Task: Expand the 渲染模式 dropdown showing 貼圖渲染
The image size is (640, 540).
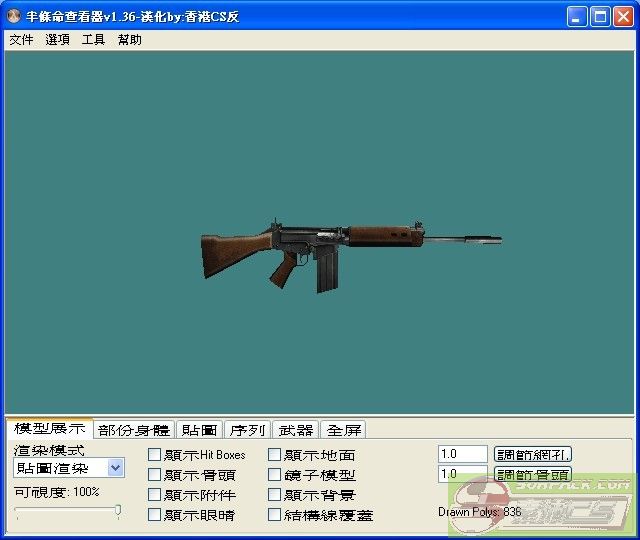Action: point(115,468)
